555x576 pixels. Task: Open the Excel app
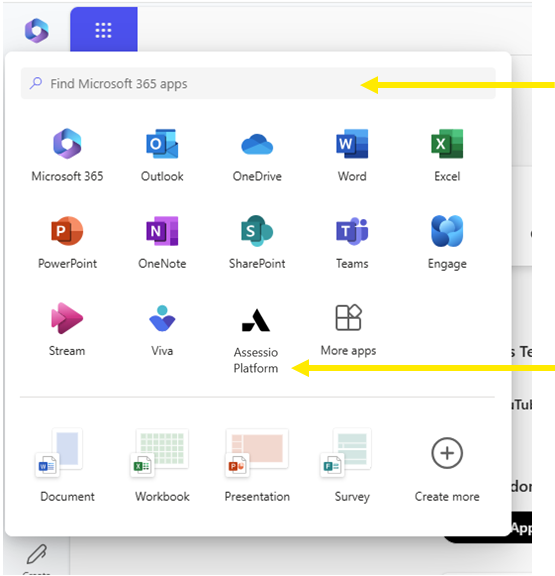(x=447, y=155)
